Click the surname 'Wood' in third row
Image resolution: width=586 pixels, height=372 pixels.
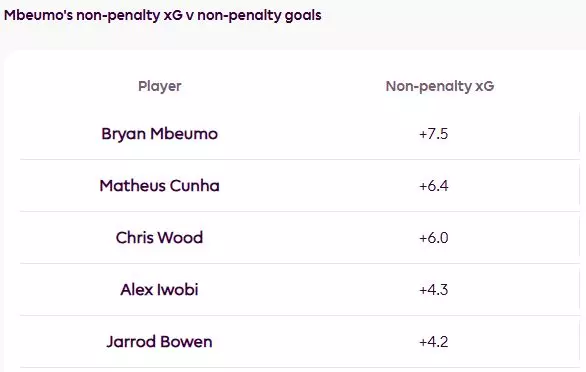pyautogui.click(x=179, y=238)
